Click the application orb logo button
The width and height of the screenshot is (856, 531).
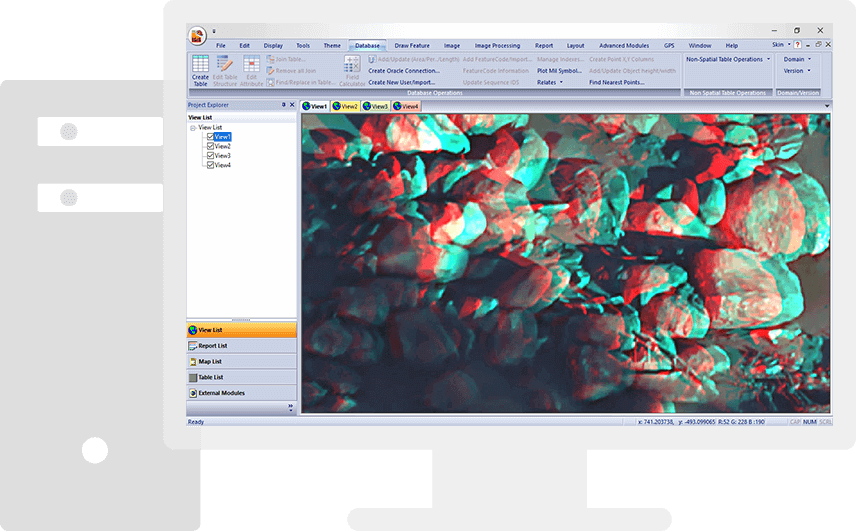click(x=198, y=36)
